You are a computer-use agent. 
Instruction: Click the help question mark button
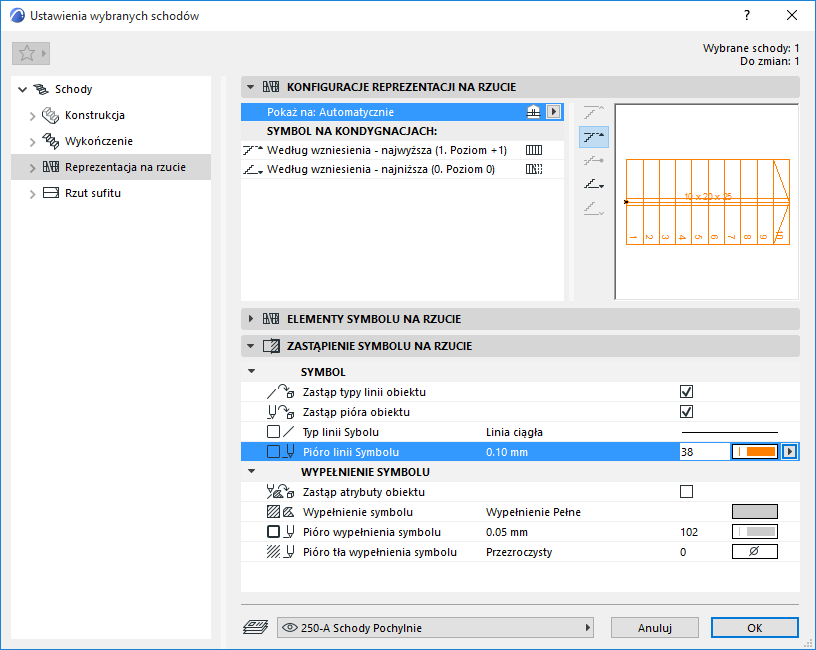coord(747,16)
